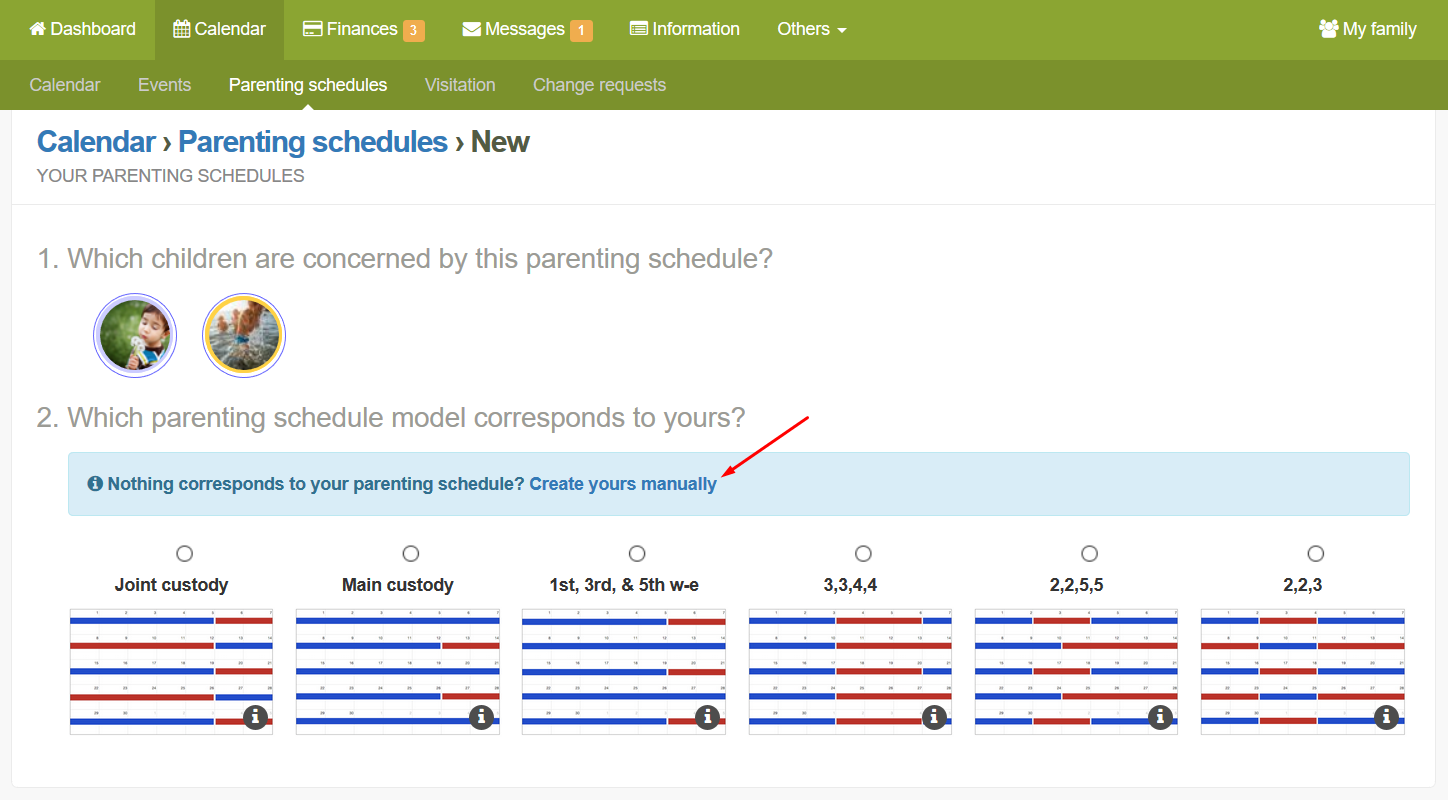Select the second child's yellow-ringed photo
Image resolution: width=1448 pixels, height=800 pixels.
pos(244,335)
